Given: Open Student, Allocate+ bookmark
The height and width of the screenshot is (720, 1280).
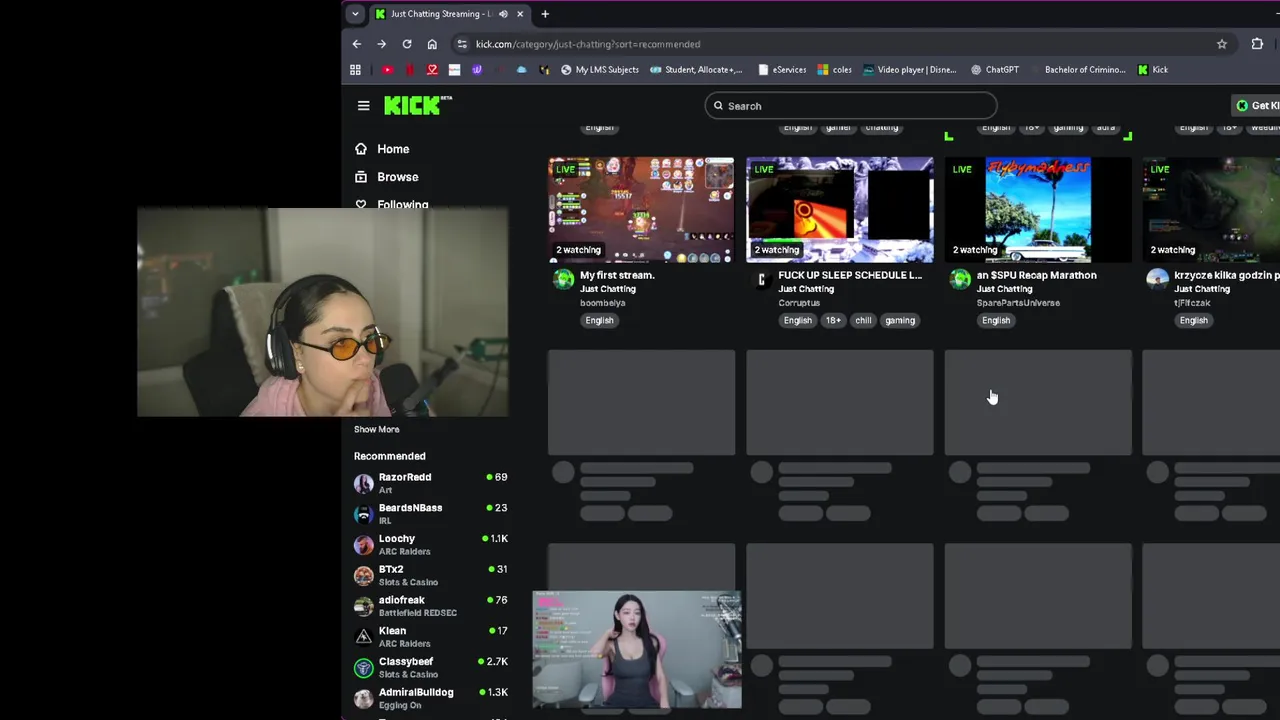Looking at the screenshot, I should 696,70.
